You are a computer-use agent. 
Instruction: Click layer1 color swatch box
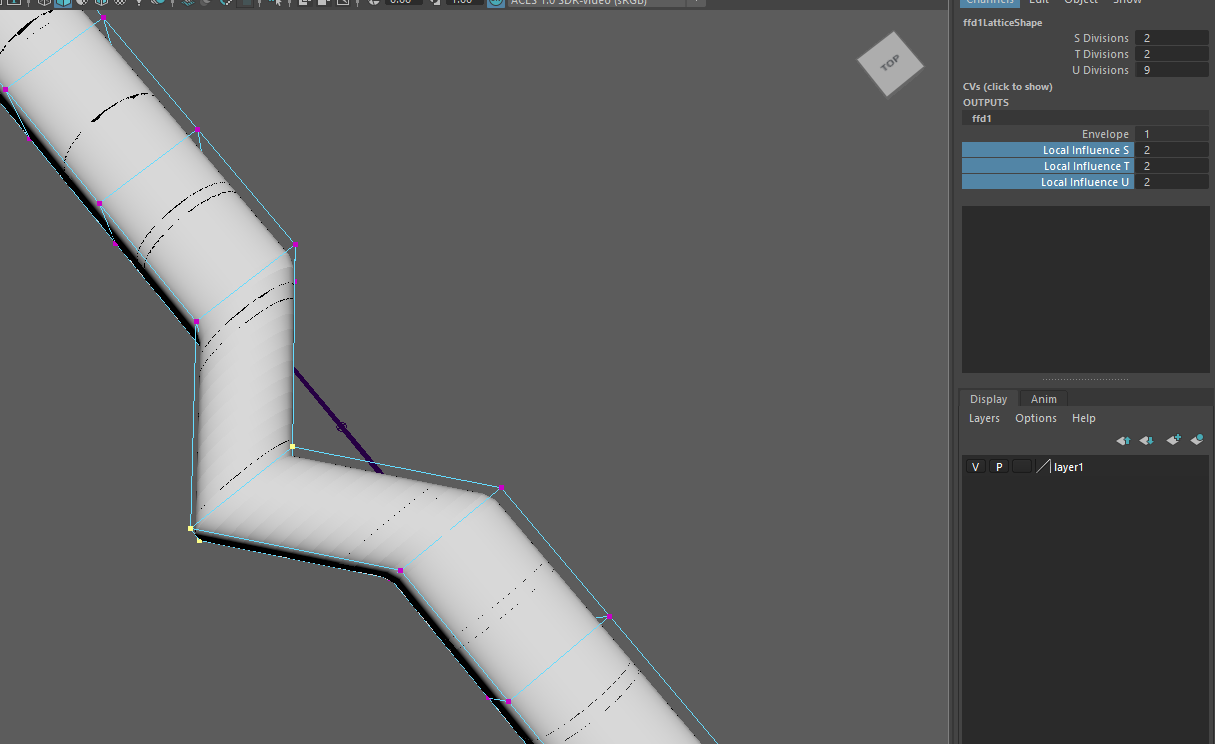(1043, 467)
